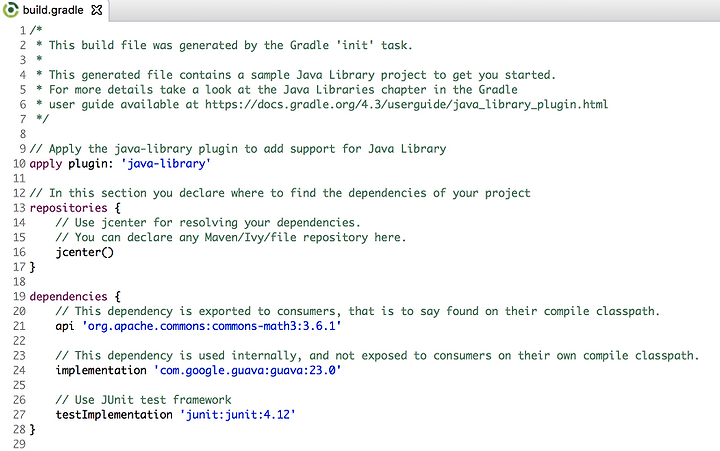Click 'For more details take a look' comment
Screen dimensions: 720x451
(x=283, y=90)
